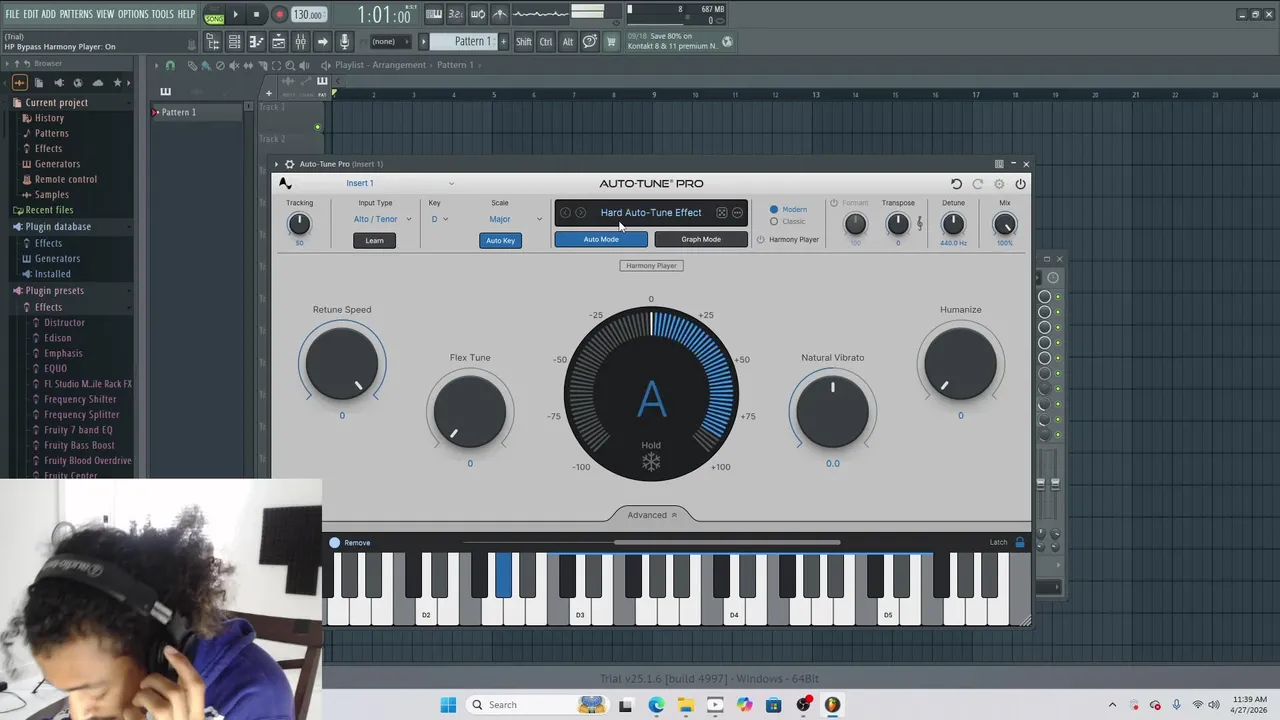The width and height of the screenshot is (1280, 720).
Task: Select Fruity 7 band EQ preset
Action: [x=78, y=430]
